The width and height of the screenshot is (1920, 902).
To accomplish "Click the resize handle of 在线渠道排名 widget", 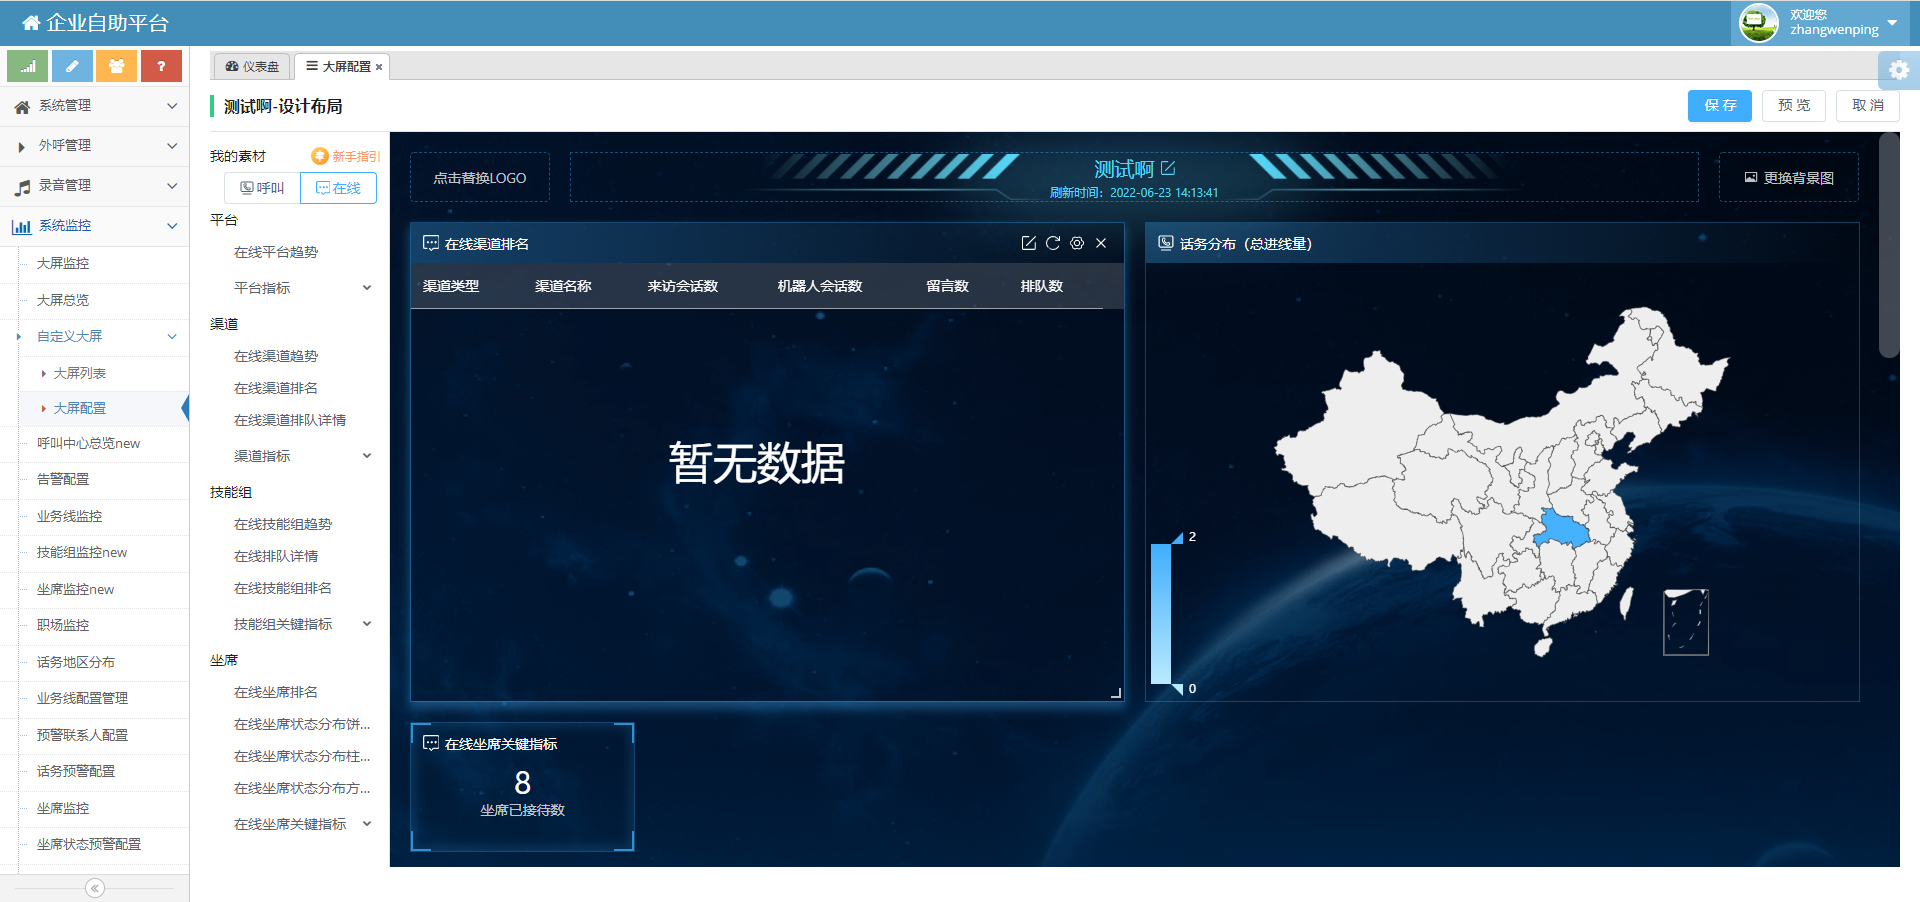I will click(x=1116, y=693).
